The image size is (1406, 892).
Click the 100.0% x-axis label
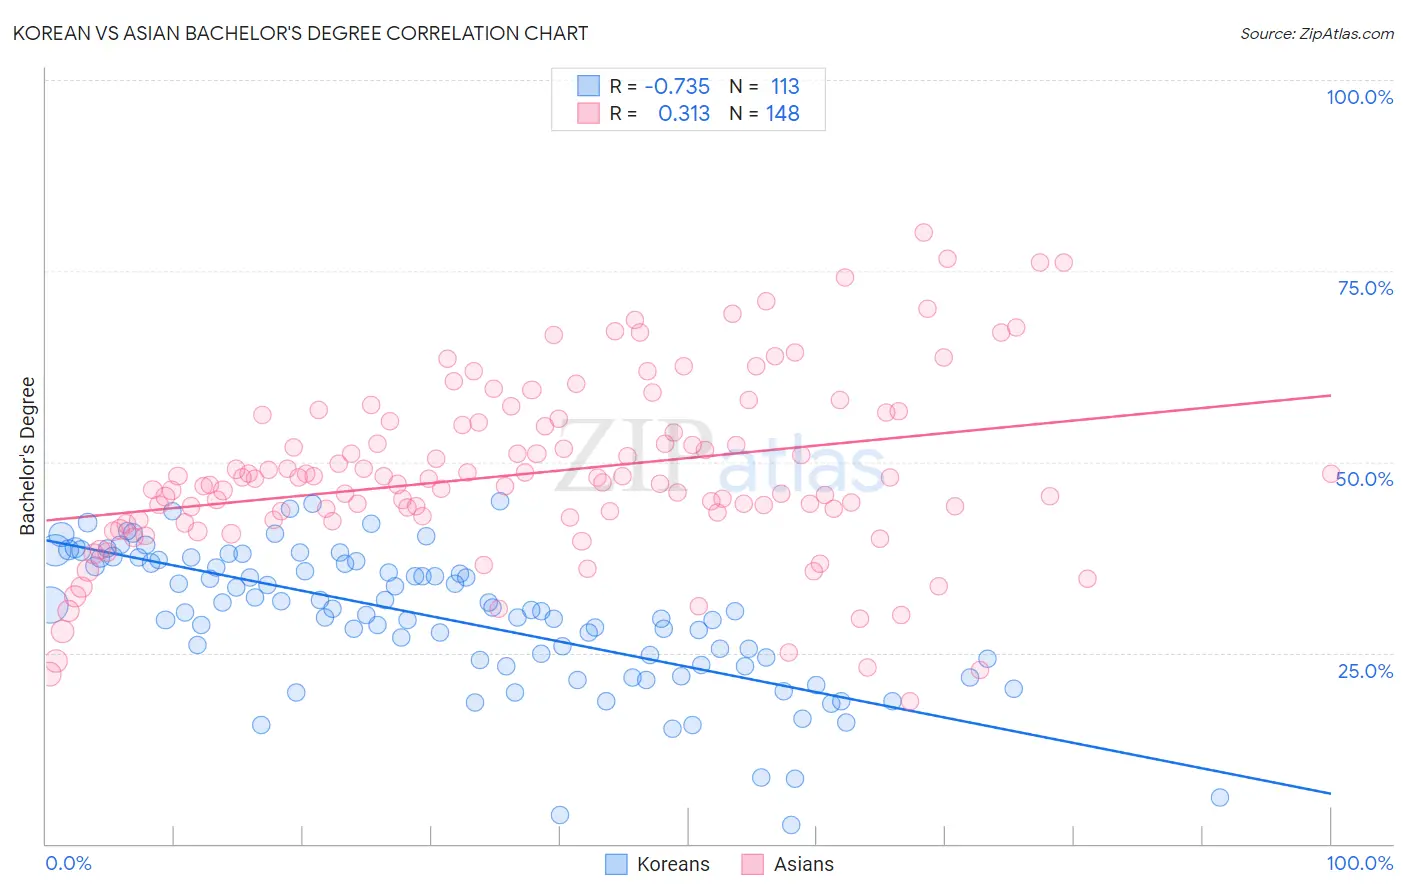pos(1359,863)
